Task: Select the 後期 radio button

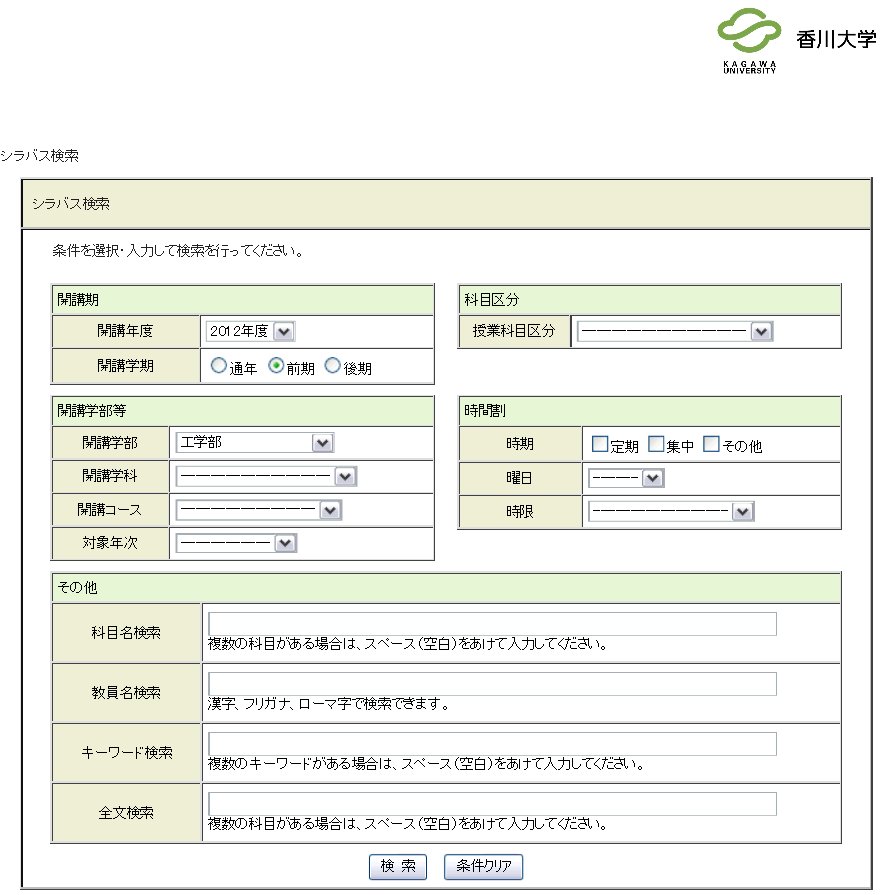Action: (333, 366)
